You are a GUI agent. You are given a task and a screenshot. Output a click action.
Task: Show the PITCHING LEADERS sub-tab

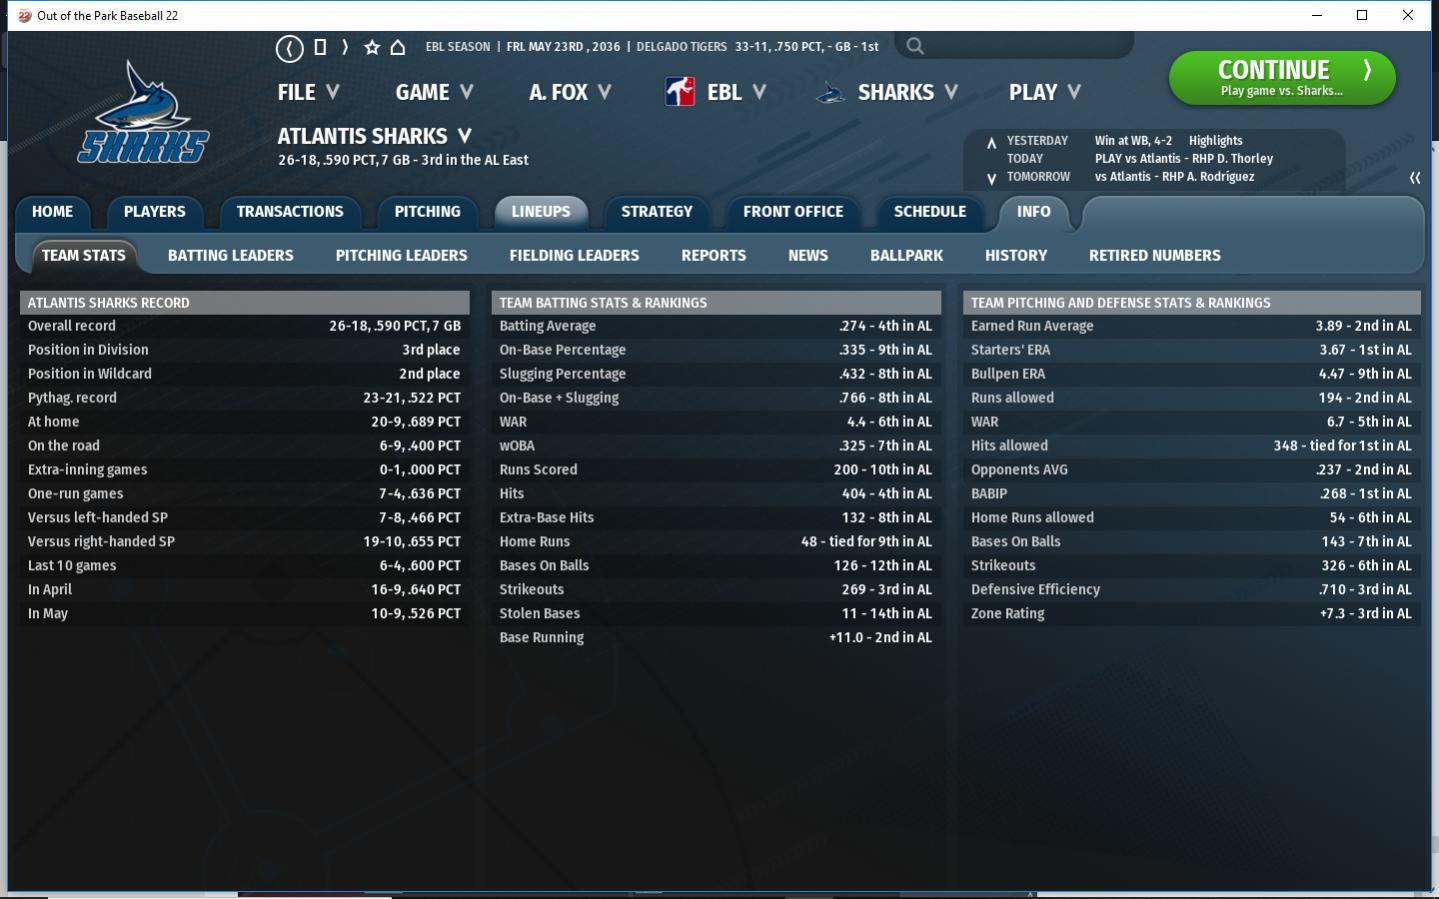point(401,256)
